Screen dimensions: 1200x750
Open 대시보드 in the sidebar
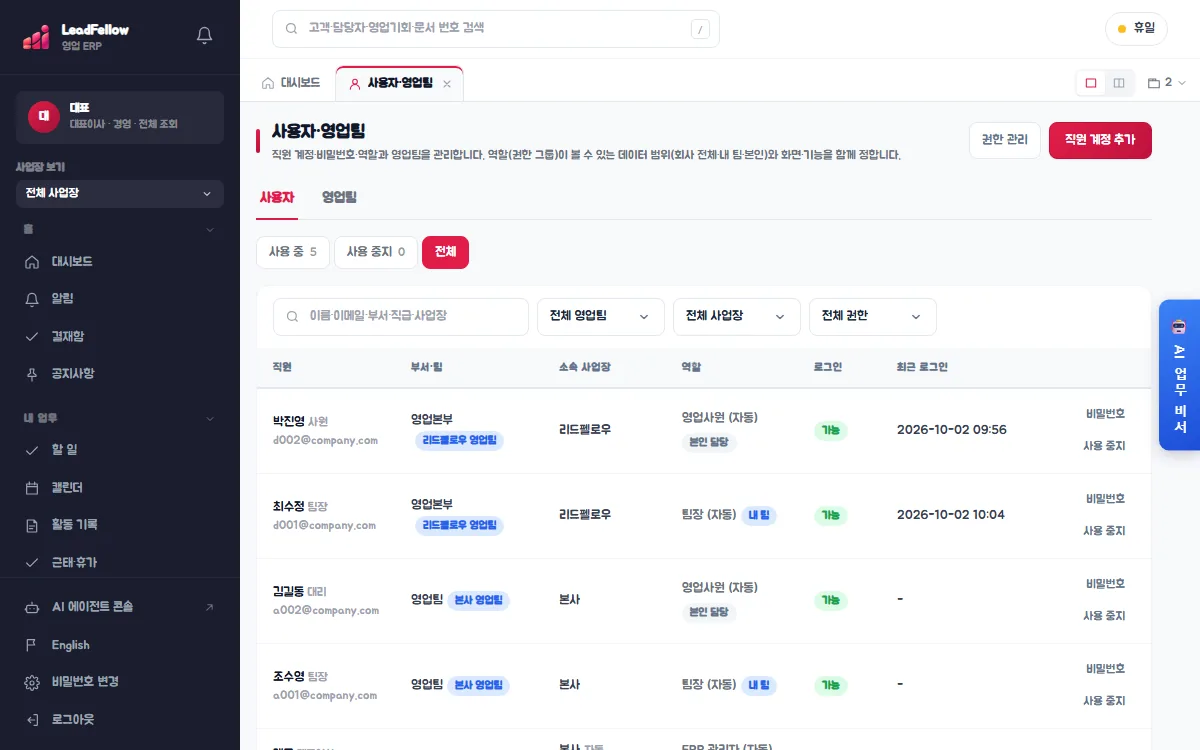120,262
